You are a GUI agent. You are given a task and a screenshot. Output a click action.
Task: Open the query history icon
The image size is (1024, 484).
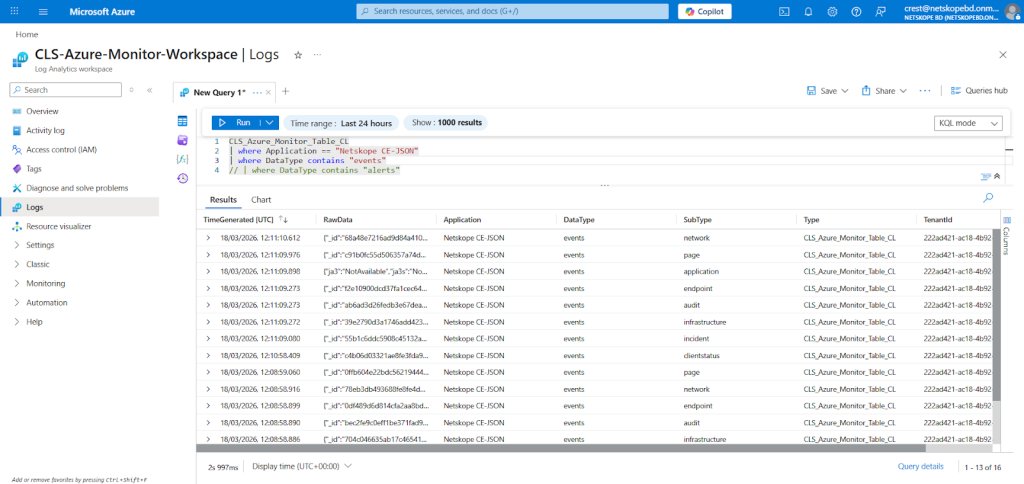183,178
